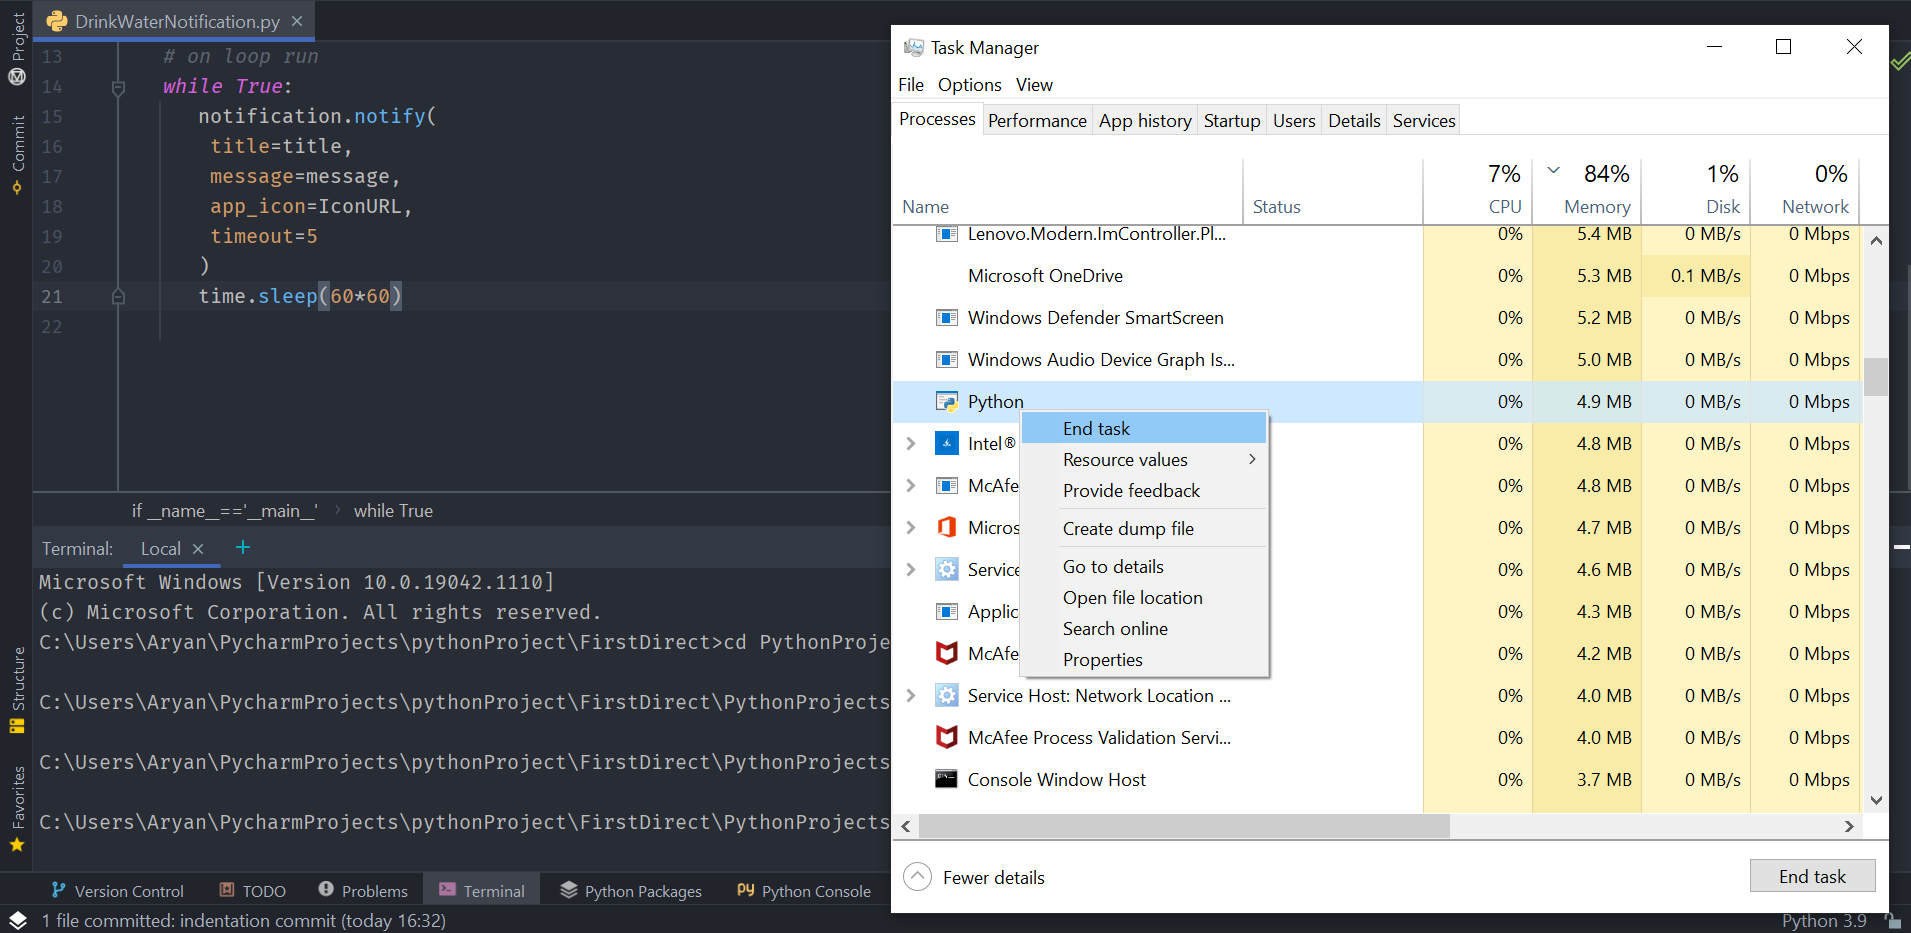This screenshot has width=1911, height=933.
Task: Click the Windows Audio Device Graph icon
Action: point(946,360)
